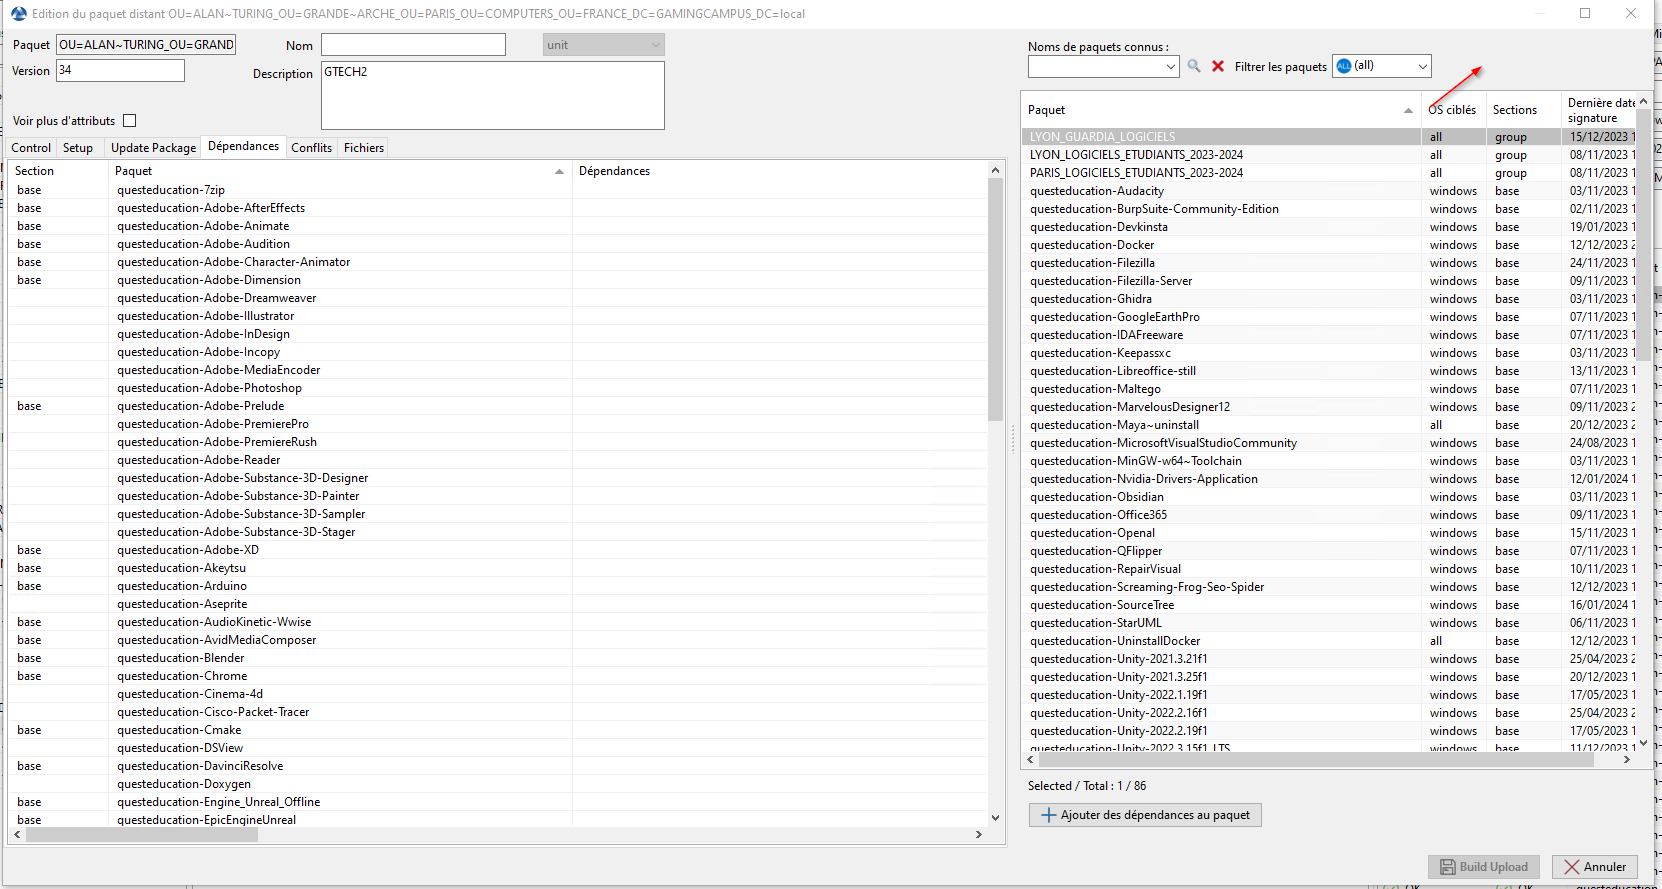Image resolution: width=1662 pixels, height=889 pixels.
Task: Open the Conflits tab
Action: coord(311,148)
